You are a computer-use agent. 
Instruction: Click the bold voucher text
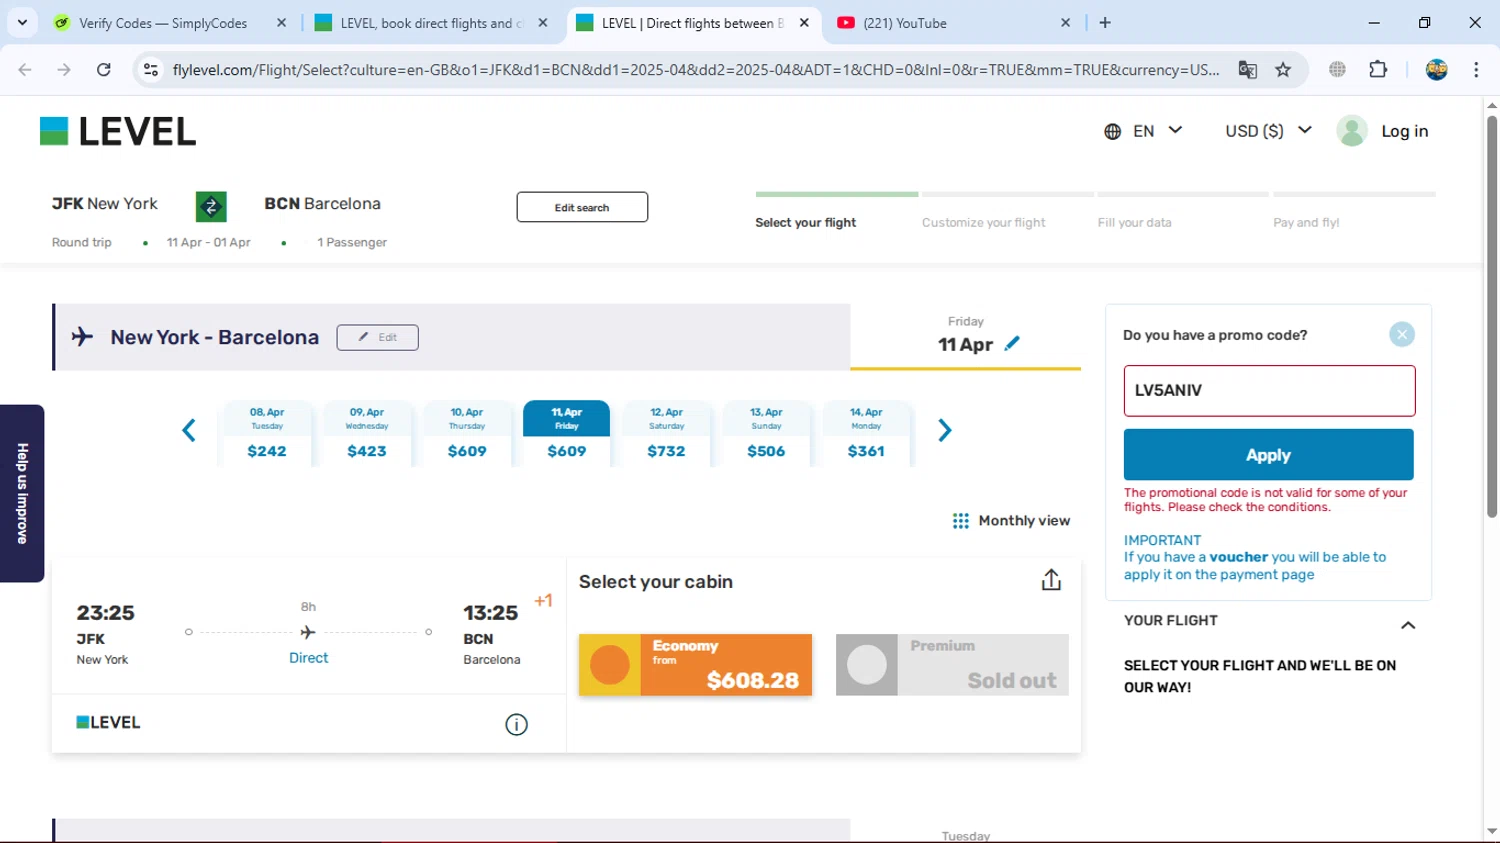pyautogui.click(x=1238, y=557)
